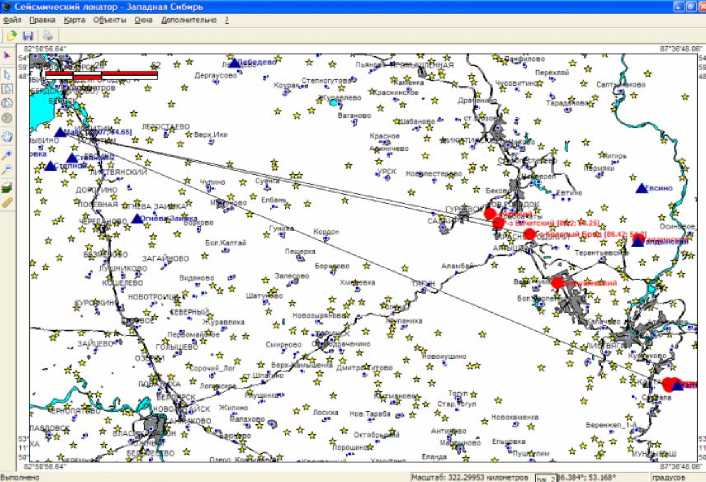This screenshot has width=706, height=482.
Task: Select the Огнева Заимка station triangle
Action: pos(137,219)
